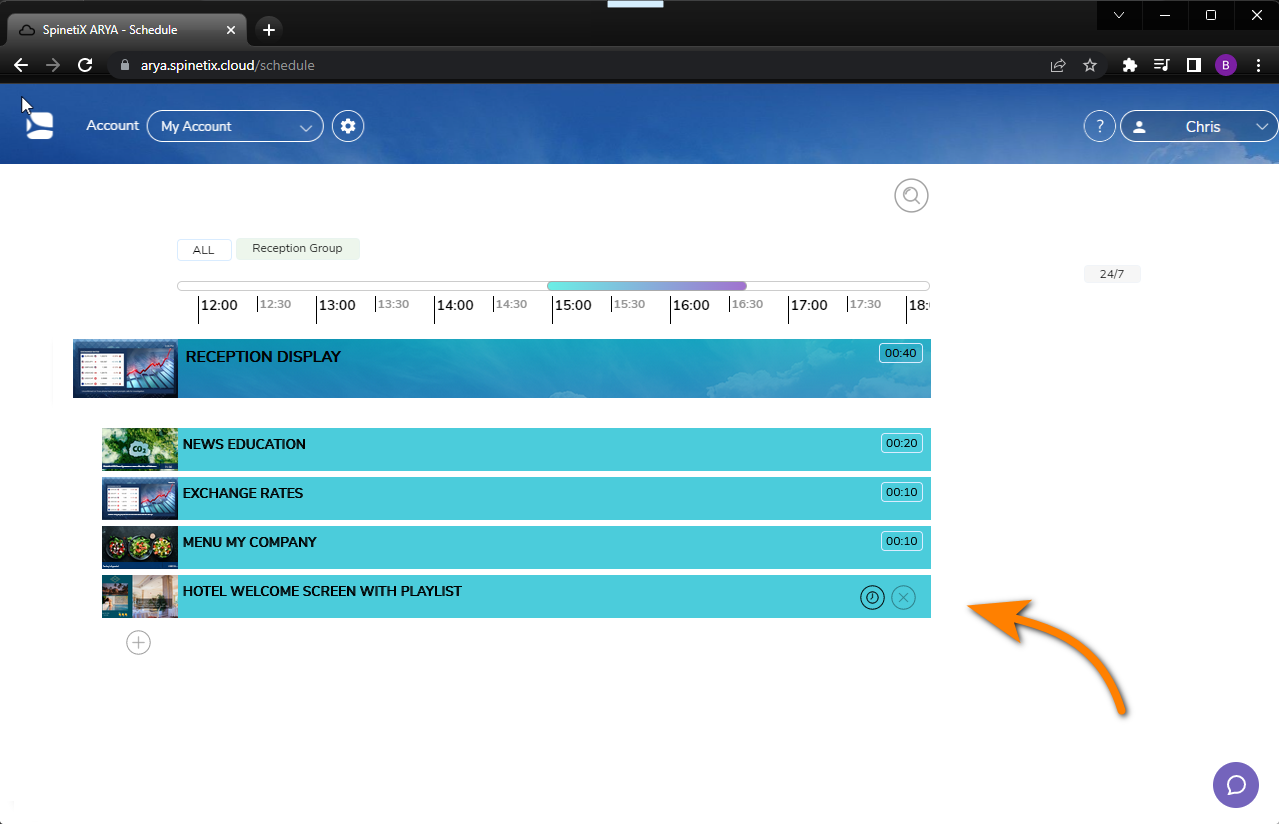Select the Reception Group tab

click(297, 248)
